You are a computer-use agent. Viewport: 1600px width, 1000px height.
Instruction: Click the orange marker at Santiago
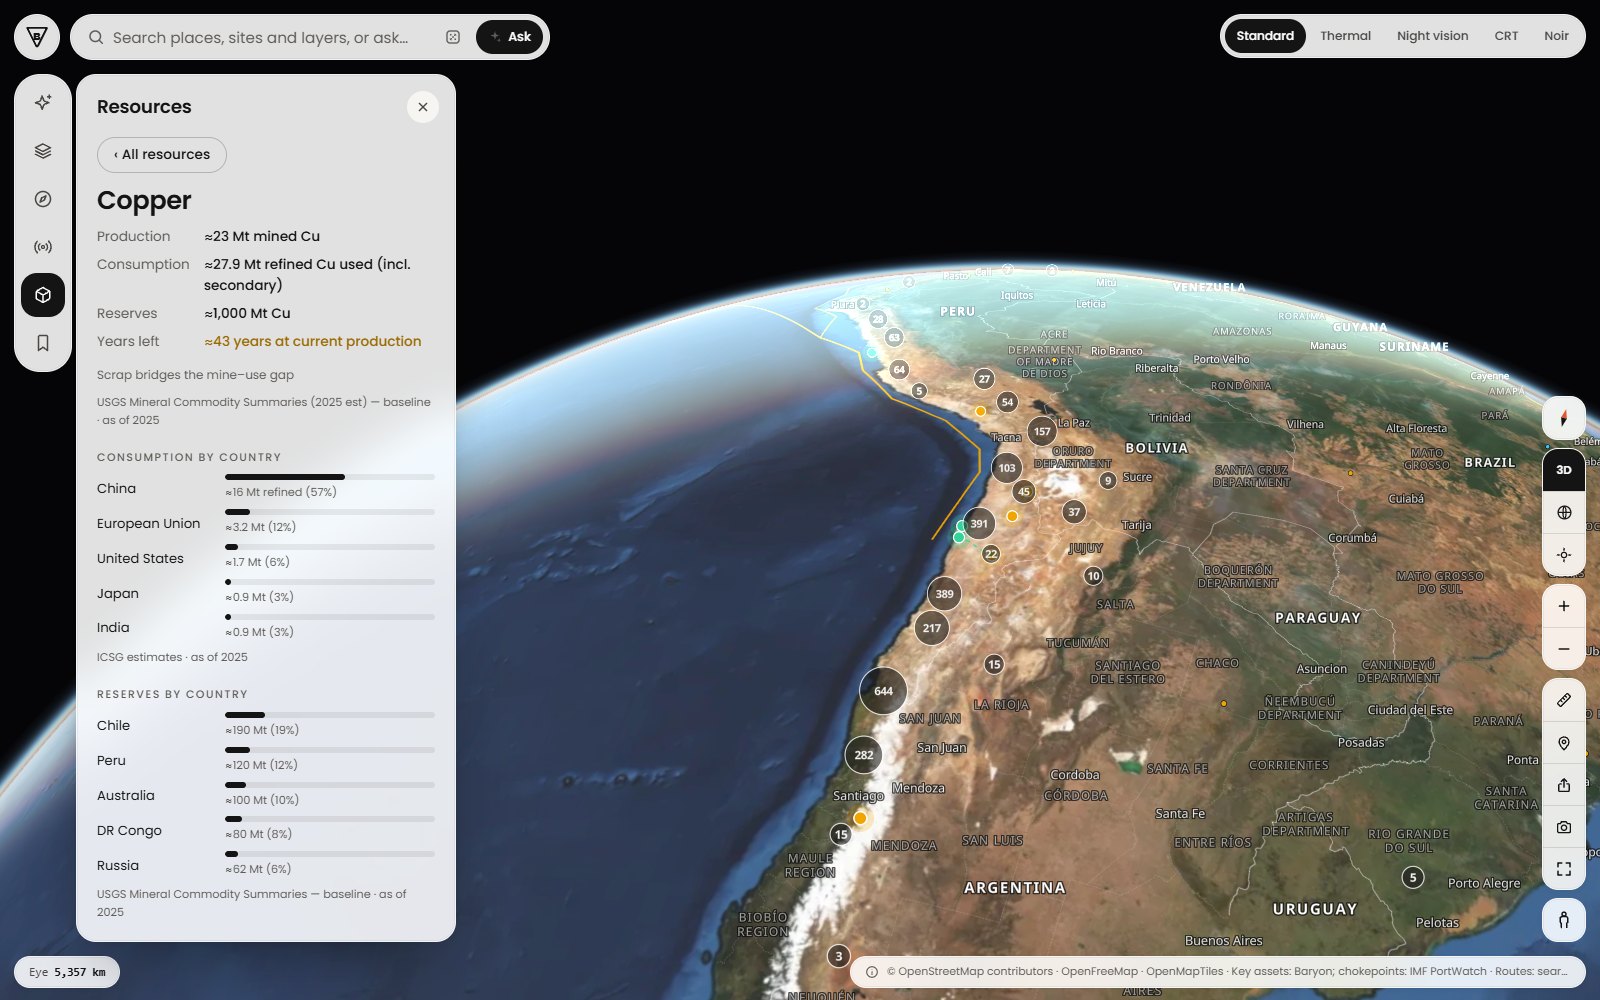pyautogui.click(x=860, y=818)
